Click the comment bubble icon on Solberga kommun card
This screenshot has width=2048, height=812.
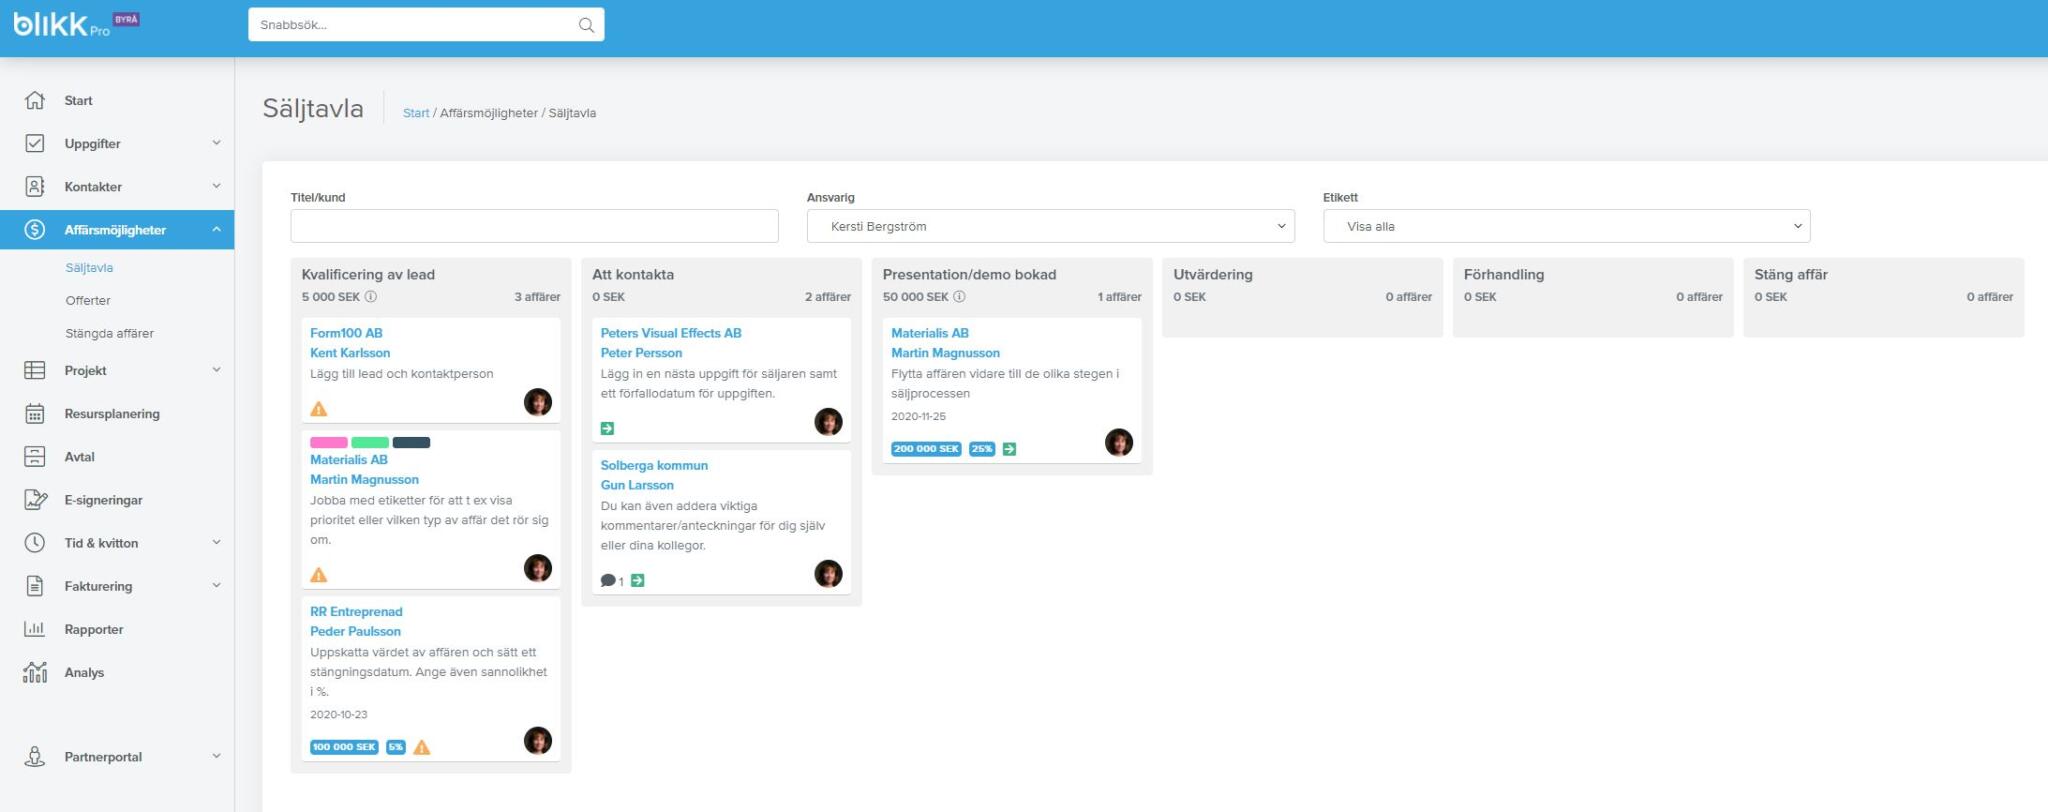[x=607, y=581]
